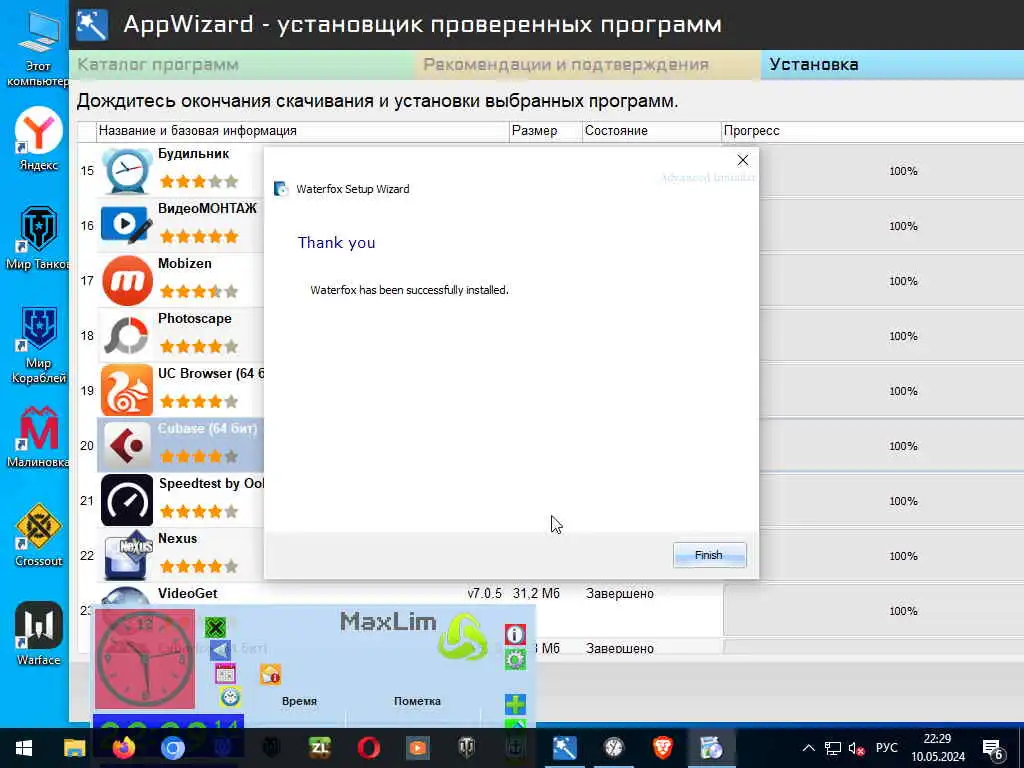
Task: Click the blue left arrow in MaxLim widget
Action: (220, 650)
